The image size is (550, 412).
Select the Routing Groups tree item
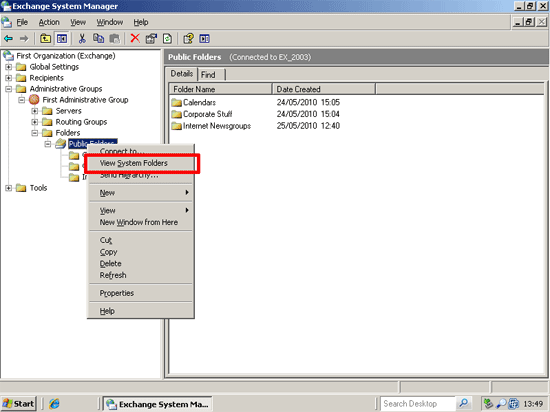point(81,122)
